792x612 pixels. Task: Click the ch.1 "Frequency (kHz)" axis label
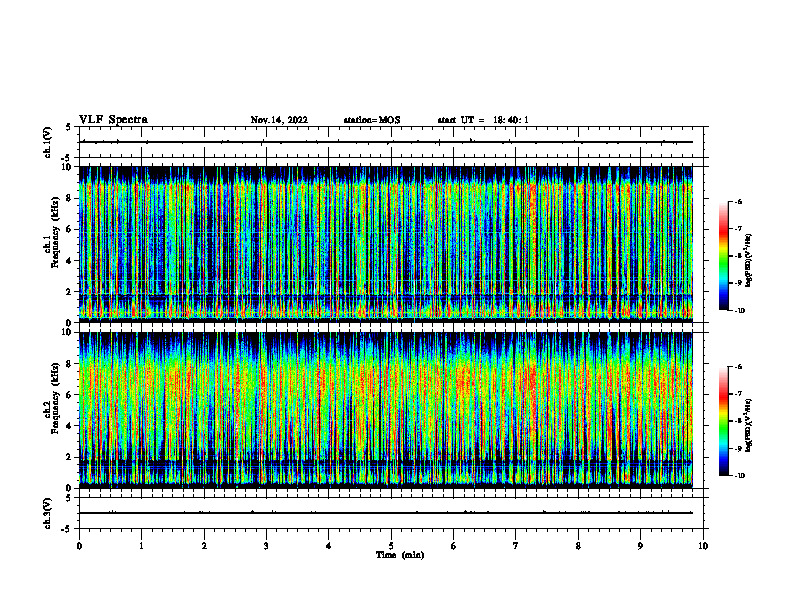pyautogui.click(x=55, y=233)
